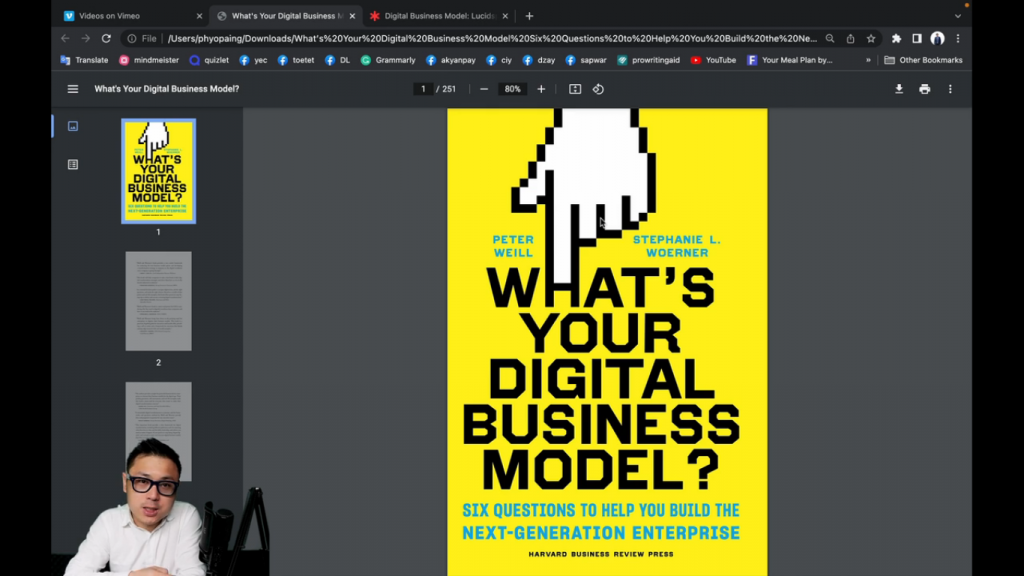The image size is (1024, 576).
Task: Switch to the Videos on Vimeo tab
Action: pyautogui.click(x=133, y=16)
